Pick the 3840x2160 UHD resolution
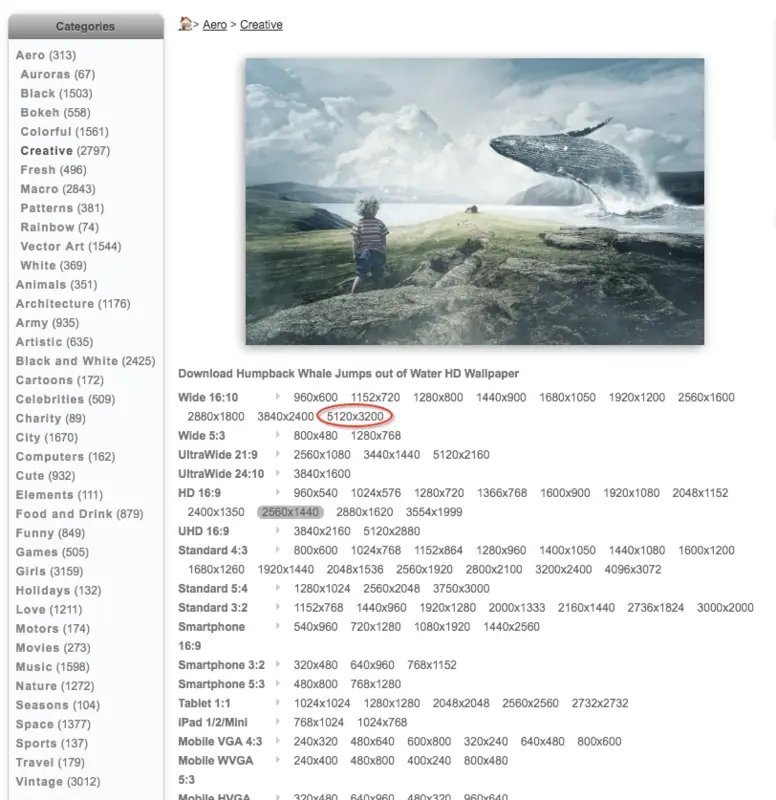 pos(321,531)
